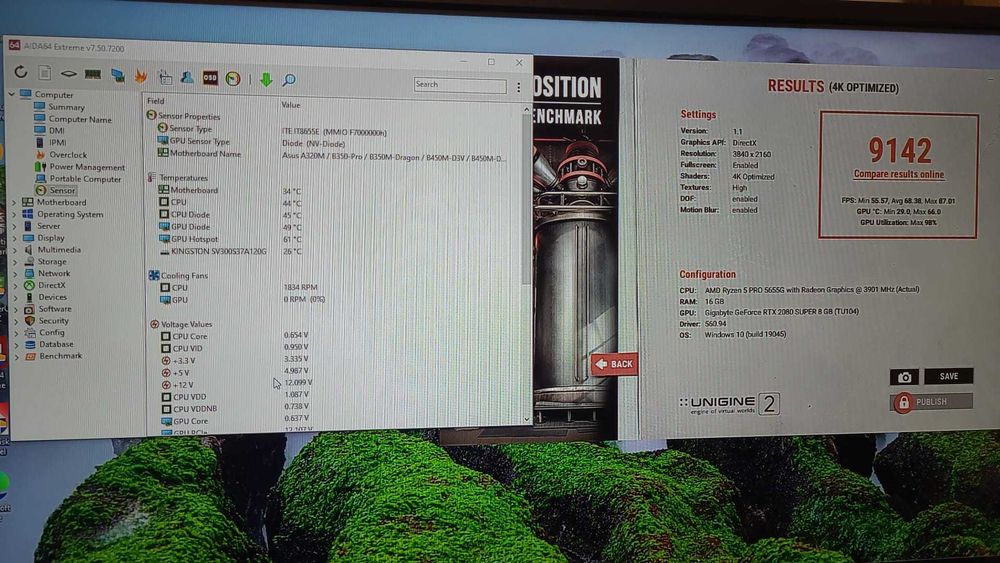Expand the Display tree node
The image size is (1000, 563).
coord(15,238)
